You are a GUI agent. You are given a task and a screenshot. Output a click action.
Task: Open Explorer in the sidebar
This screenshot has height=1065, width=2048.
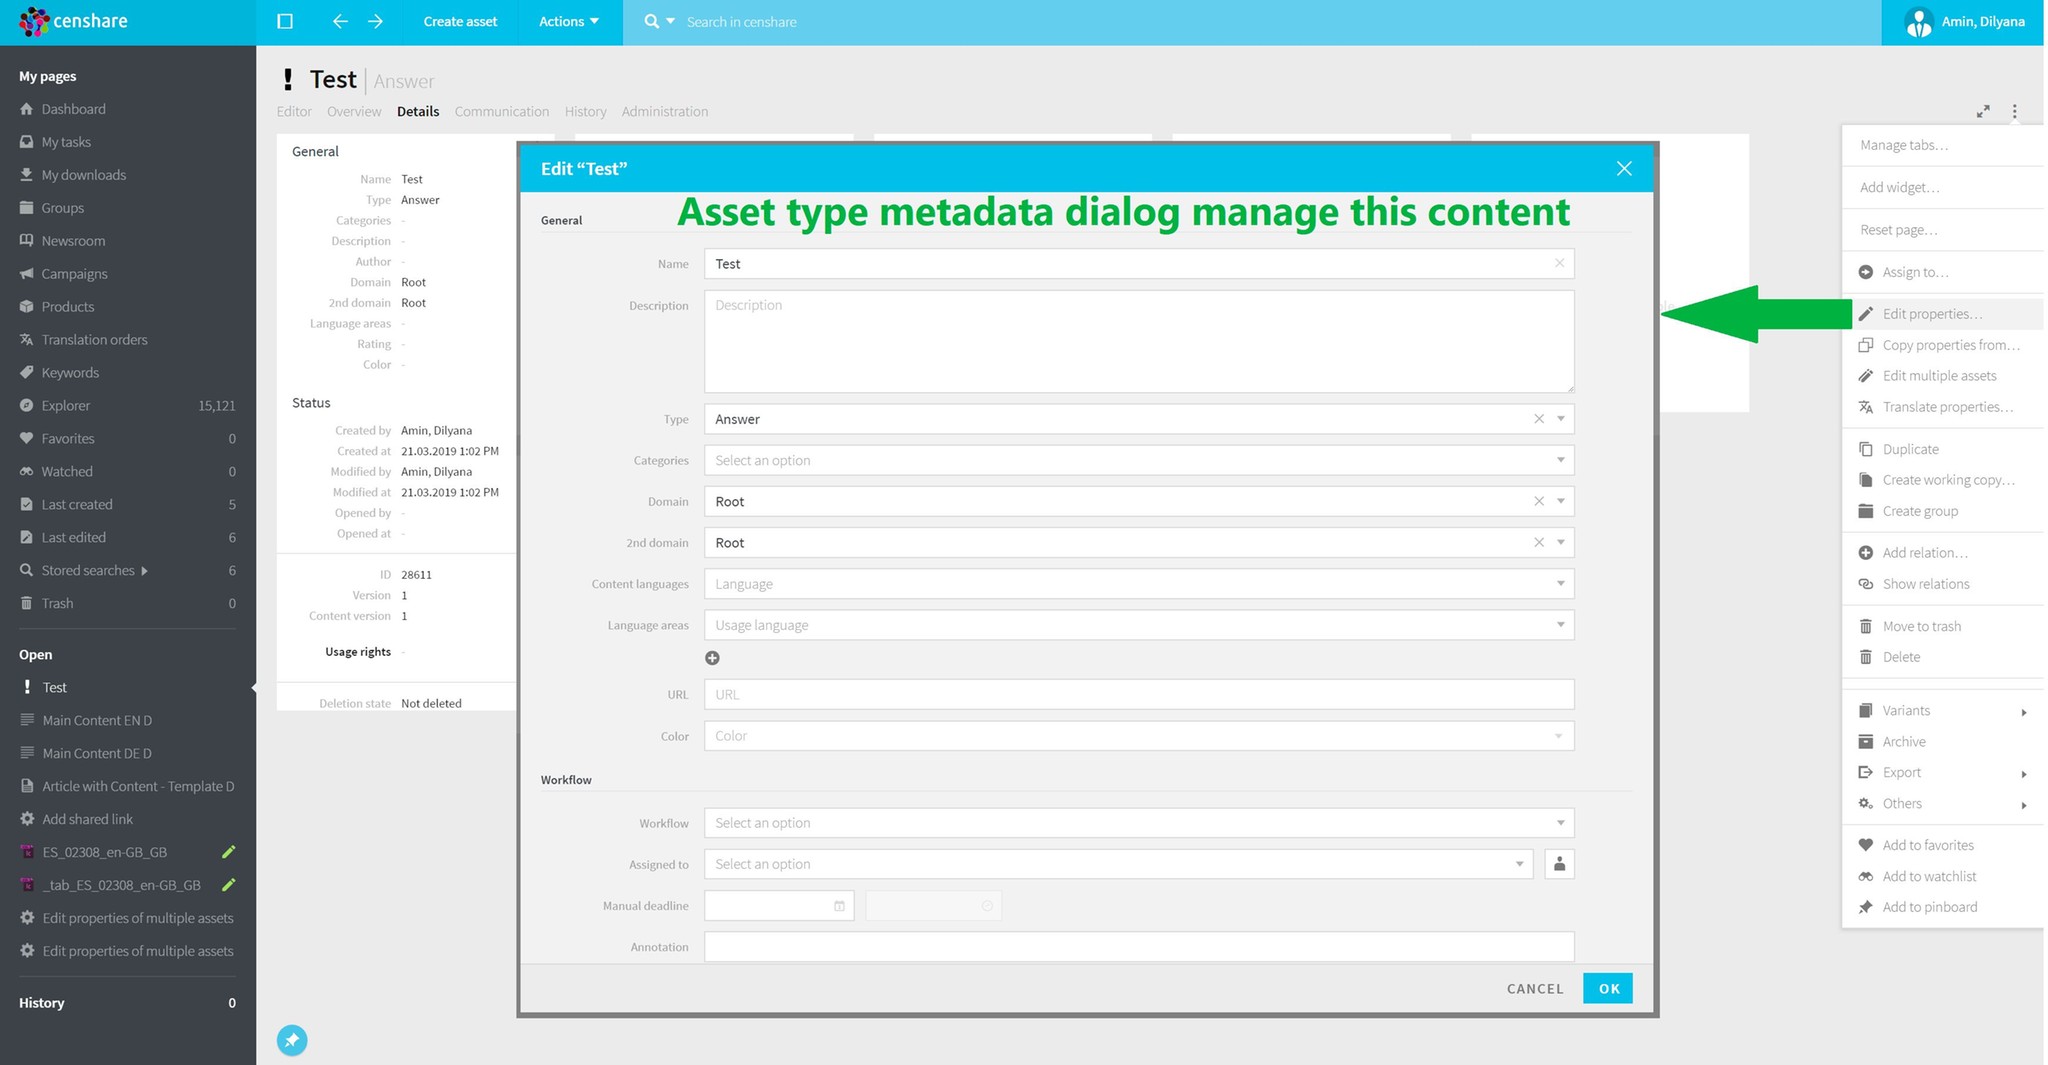point(66,406)
